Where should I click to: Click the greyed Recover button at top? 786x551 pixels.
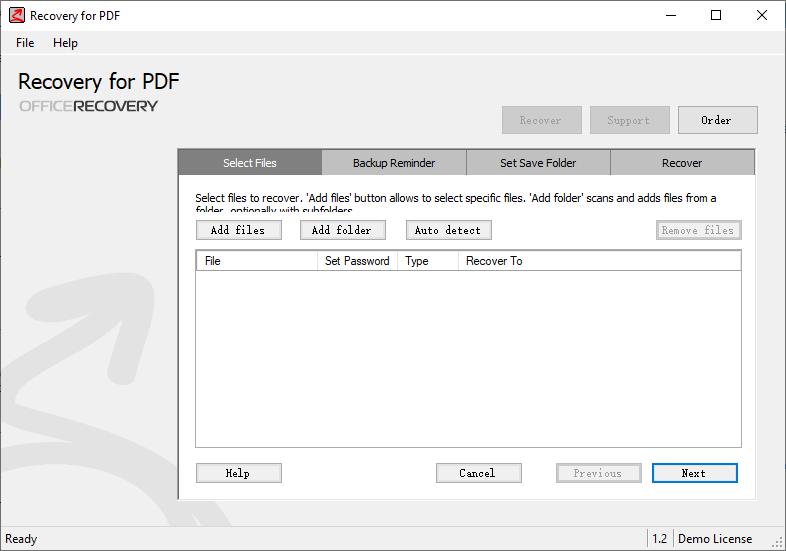click(x=541, y=120)
